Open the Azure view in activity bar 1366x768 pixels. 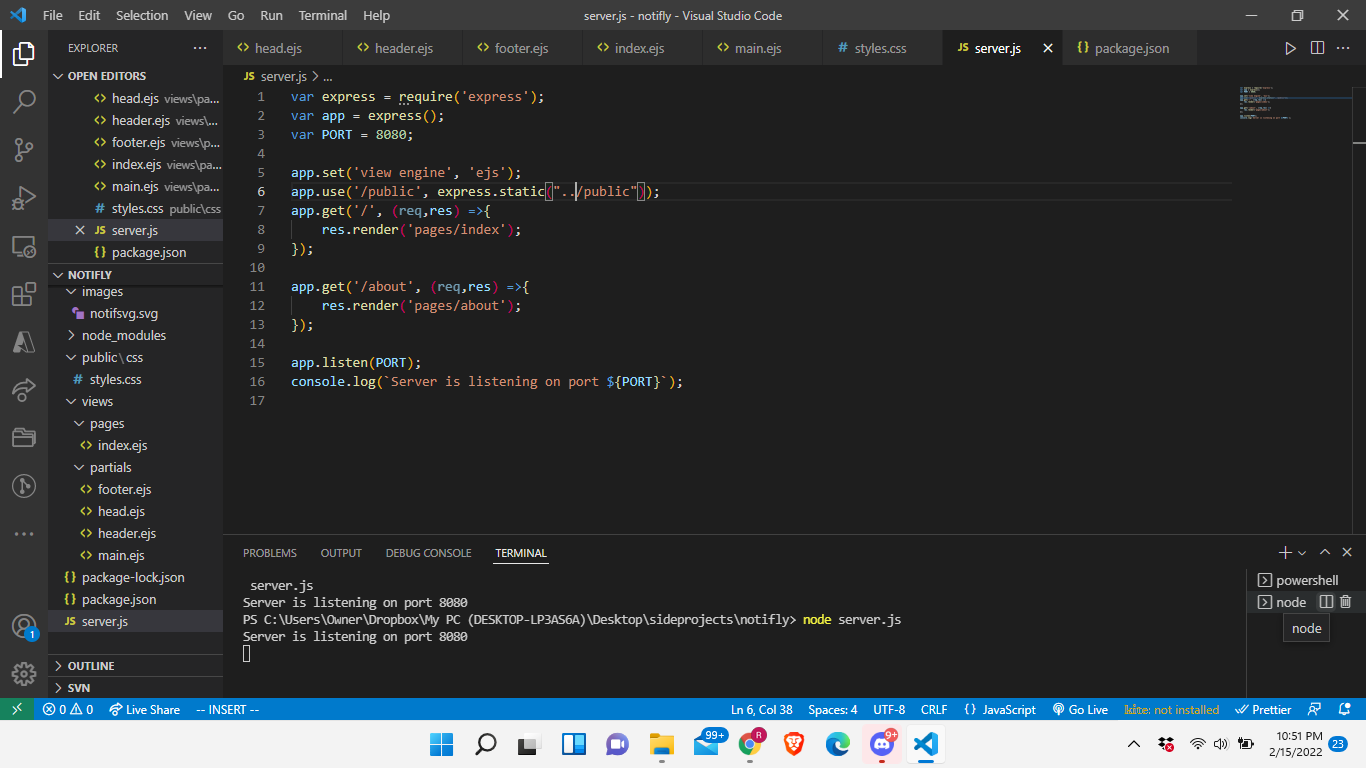[x=24, y=342]
